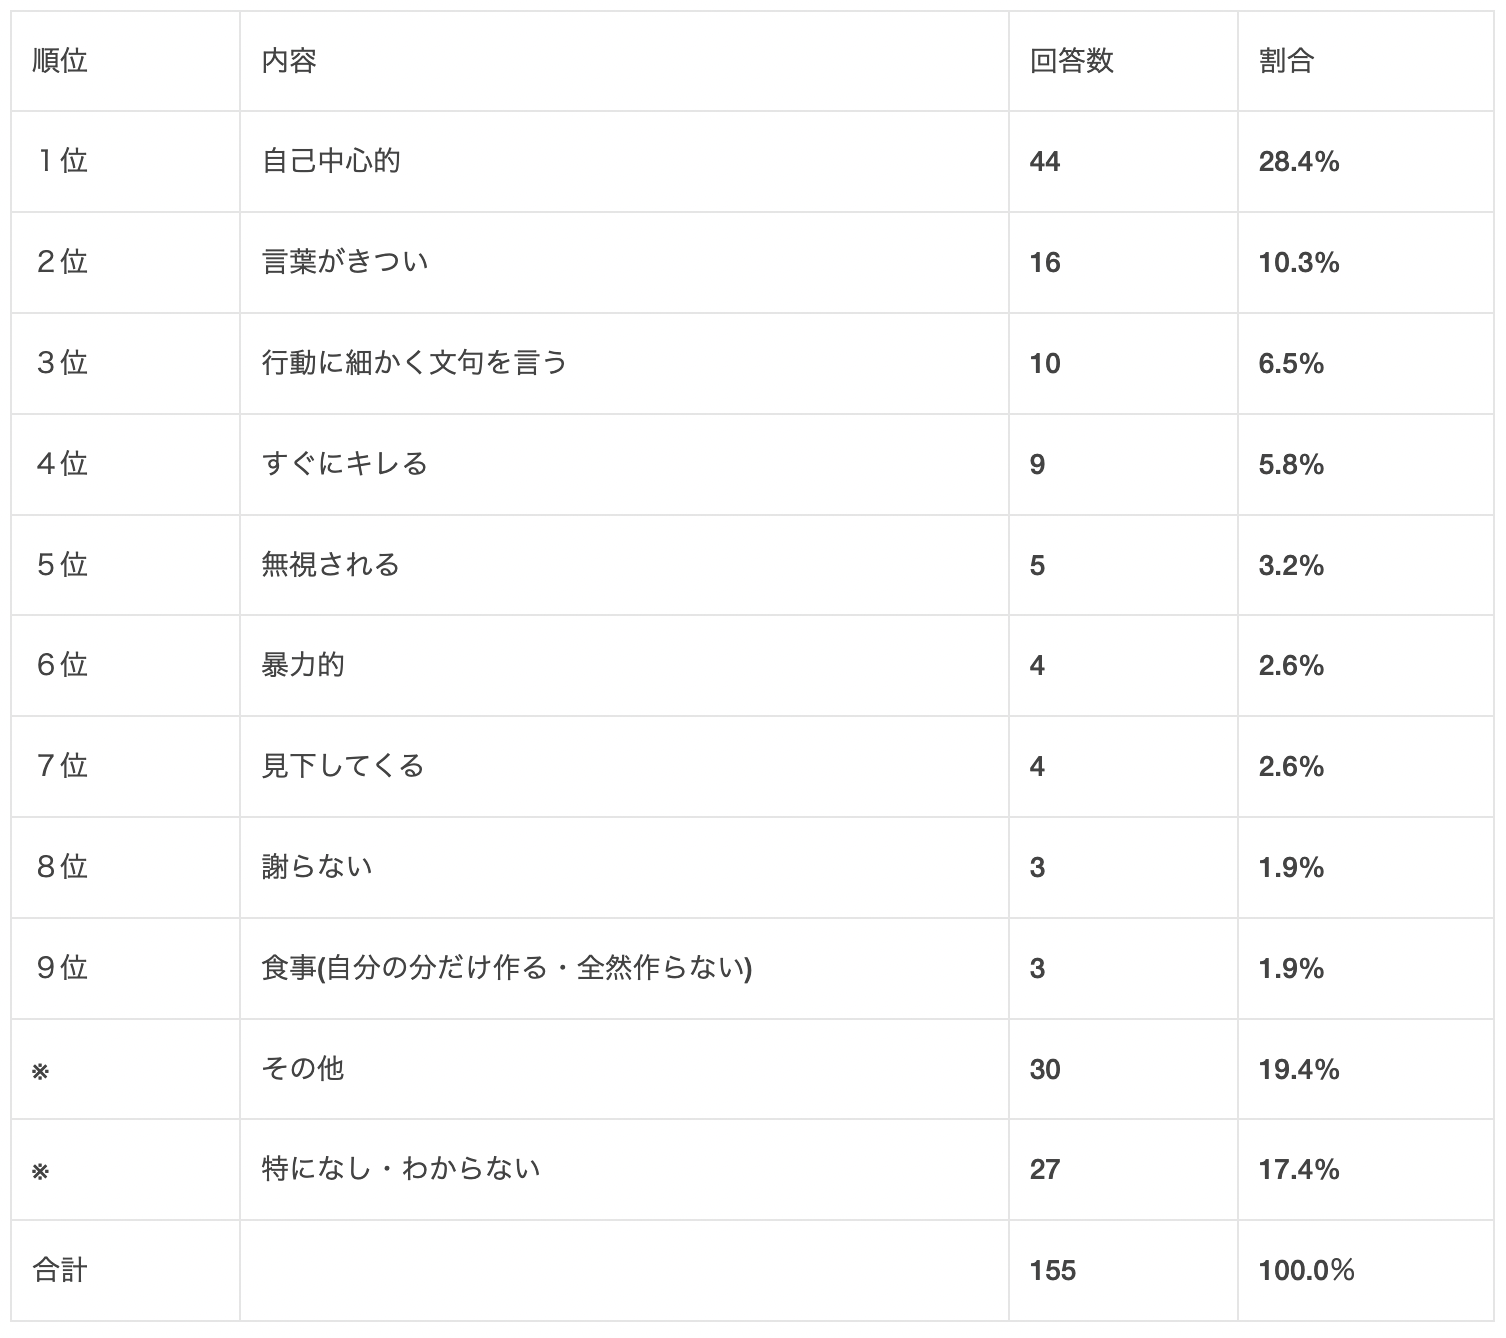Viewport: 1506px width, 1338px height.
Task: Click the 順位 column header
Action: 60,61
